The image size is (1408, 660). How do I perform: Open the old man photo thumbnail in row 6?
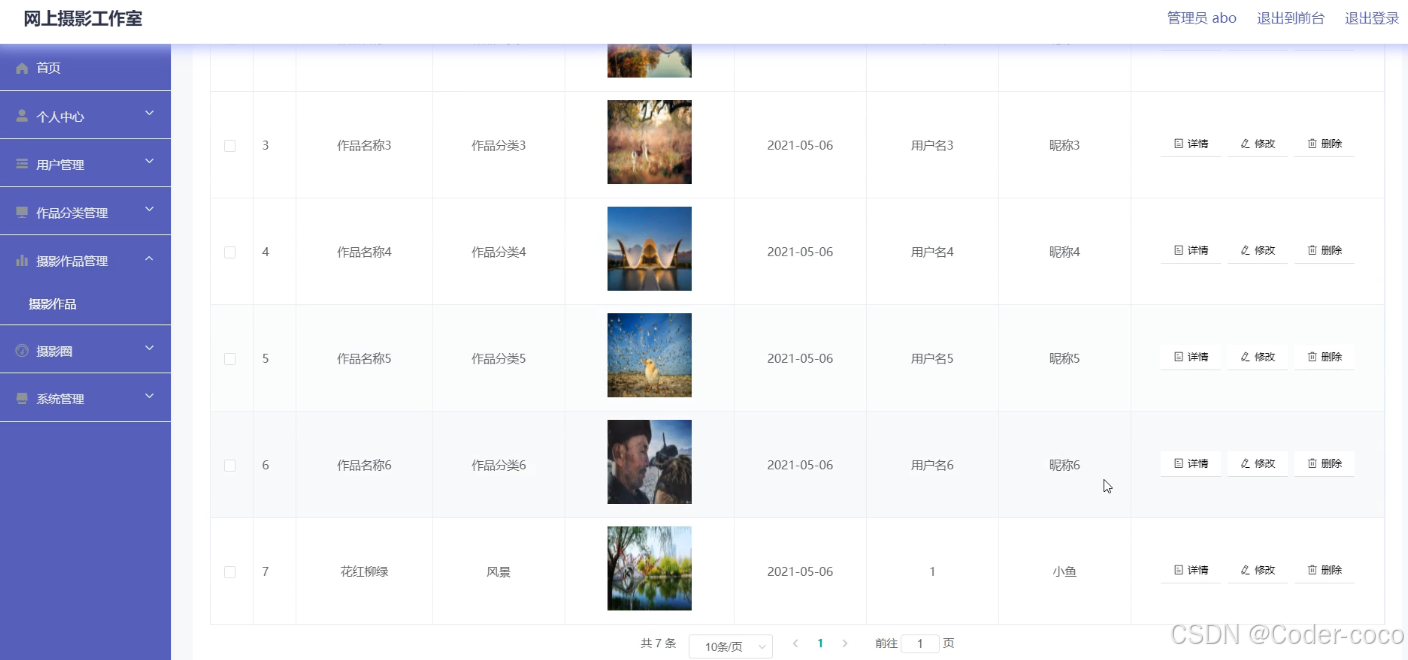(649, 462)
